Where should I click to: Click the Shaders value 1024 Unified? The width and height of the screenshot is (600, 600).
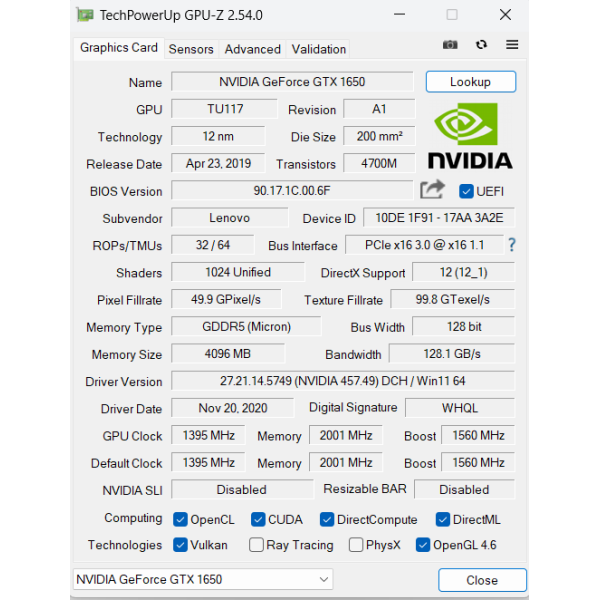[238, 272]
